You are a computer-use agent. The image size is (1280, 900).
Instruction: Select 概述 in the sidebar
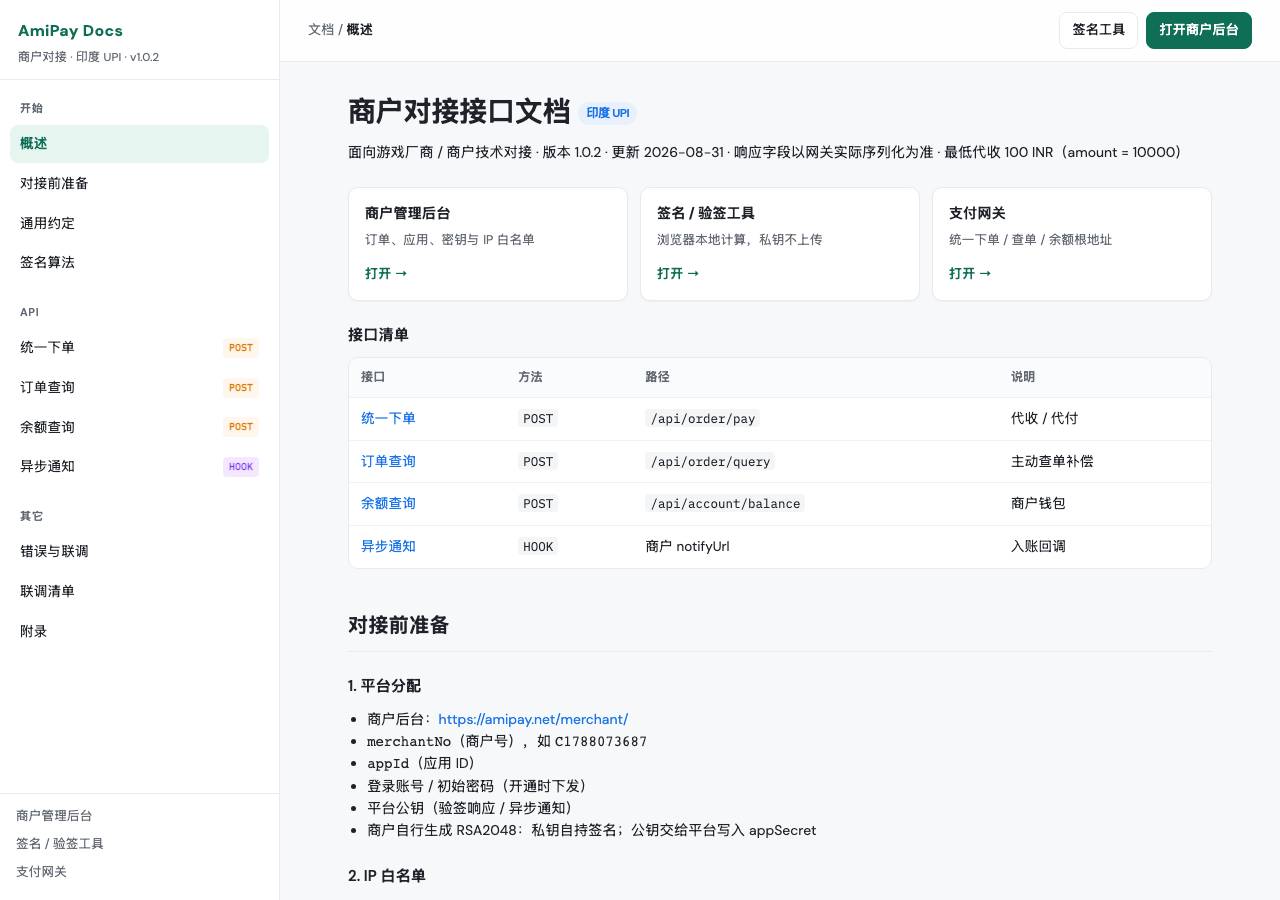139,143
